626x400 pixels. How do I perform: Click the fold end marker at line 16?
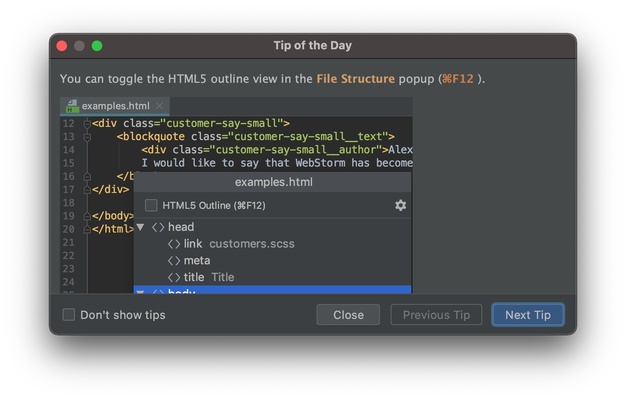pyautogui.click(x=87, y=176)
